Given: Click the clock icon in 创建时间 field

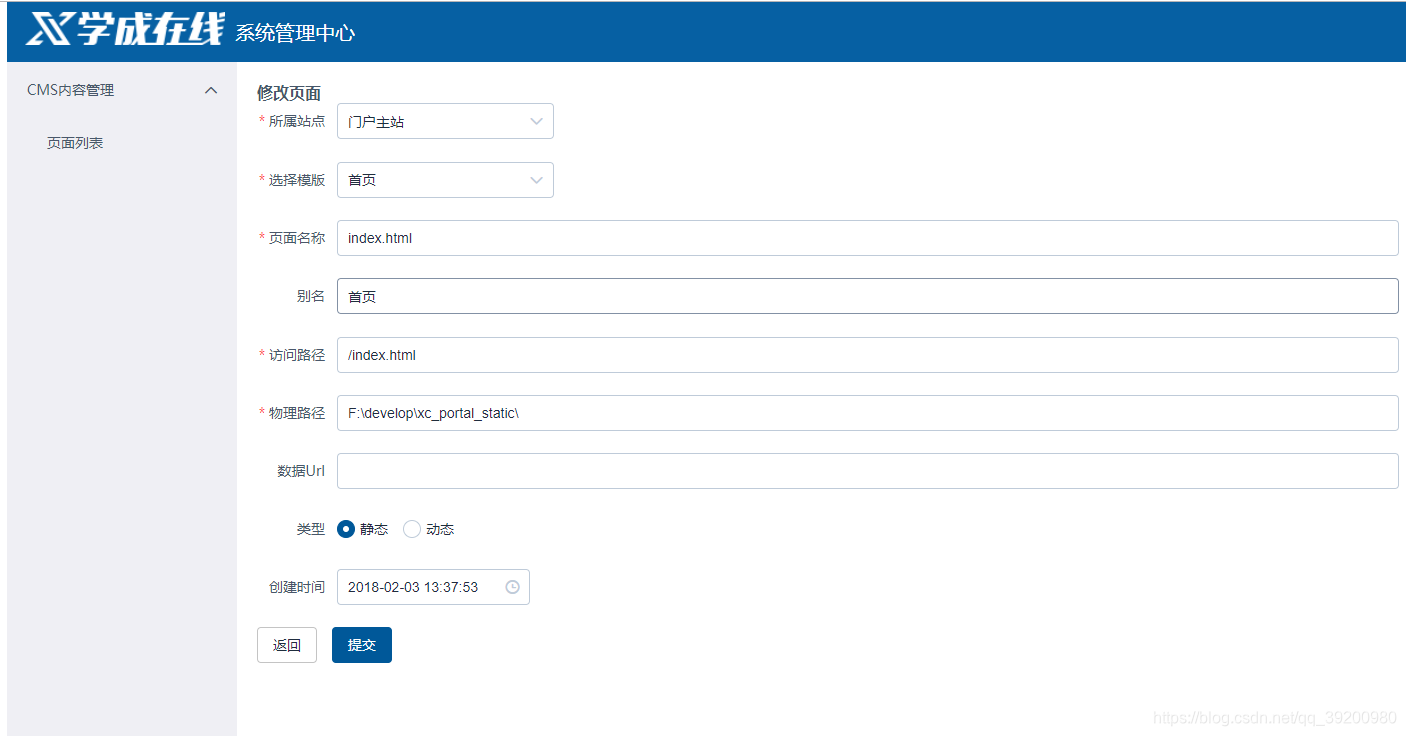Looking at the screenshot, I should coord(512,587).
